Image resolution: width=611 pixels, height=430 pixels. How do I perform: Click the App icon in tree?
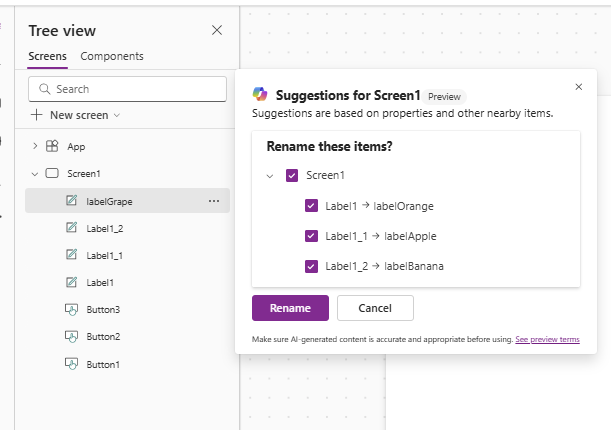[52, 146]
